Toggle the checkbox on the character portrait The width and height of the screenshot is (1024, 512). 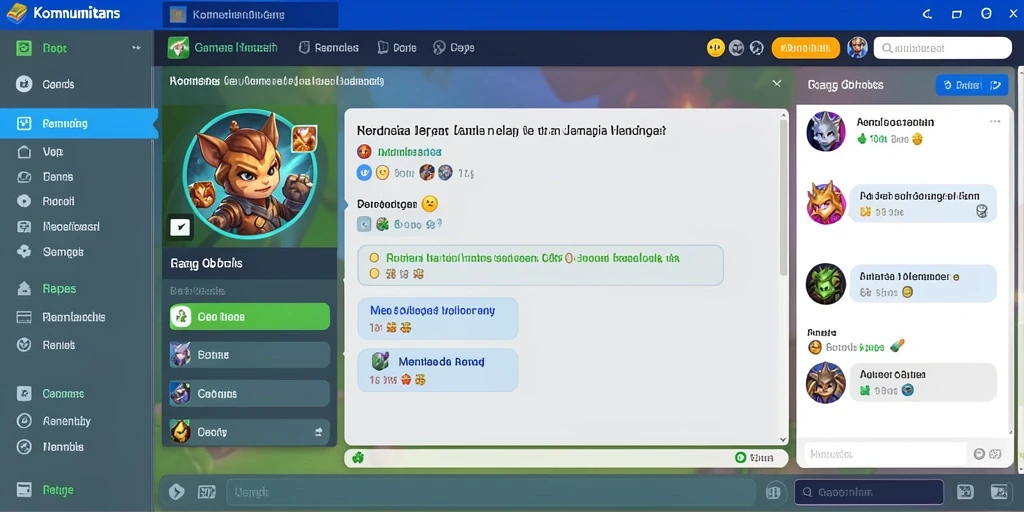[180, 227]
